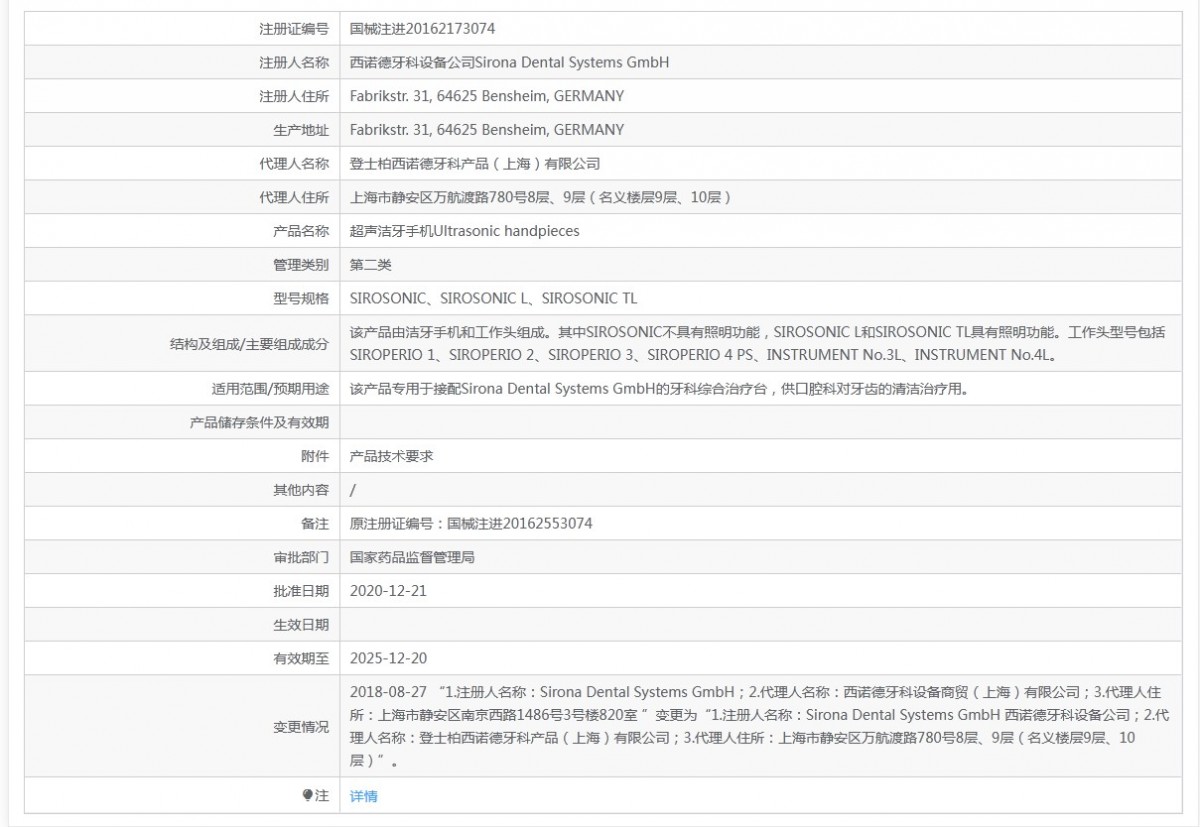Select product name 超声洁牙手机Ultrasonic handpieces

tap(465, 231)
